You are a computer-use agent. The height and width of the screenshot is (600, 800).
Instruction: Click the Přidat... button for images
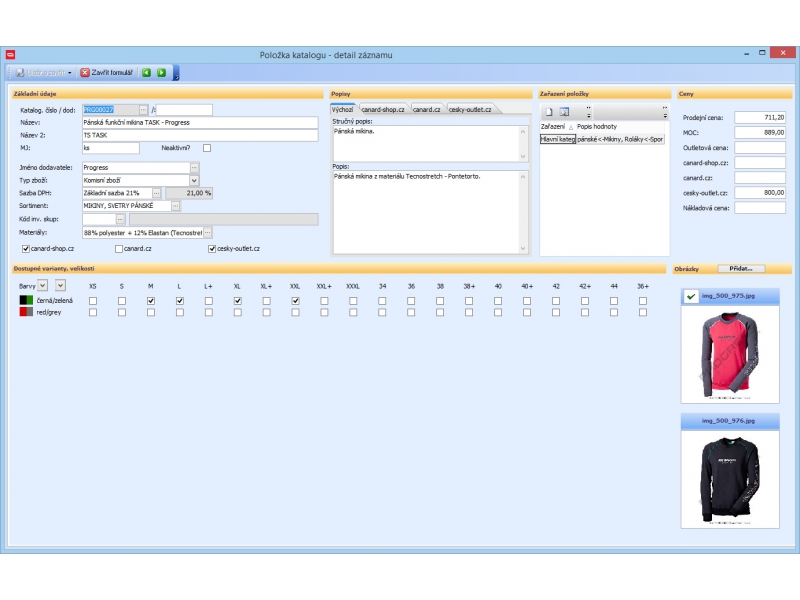click(x=741, y=269)
